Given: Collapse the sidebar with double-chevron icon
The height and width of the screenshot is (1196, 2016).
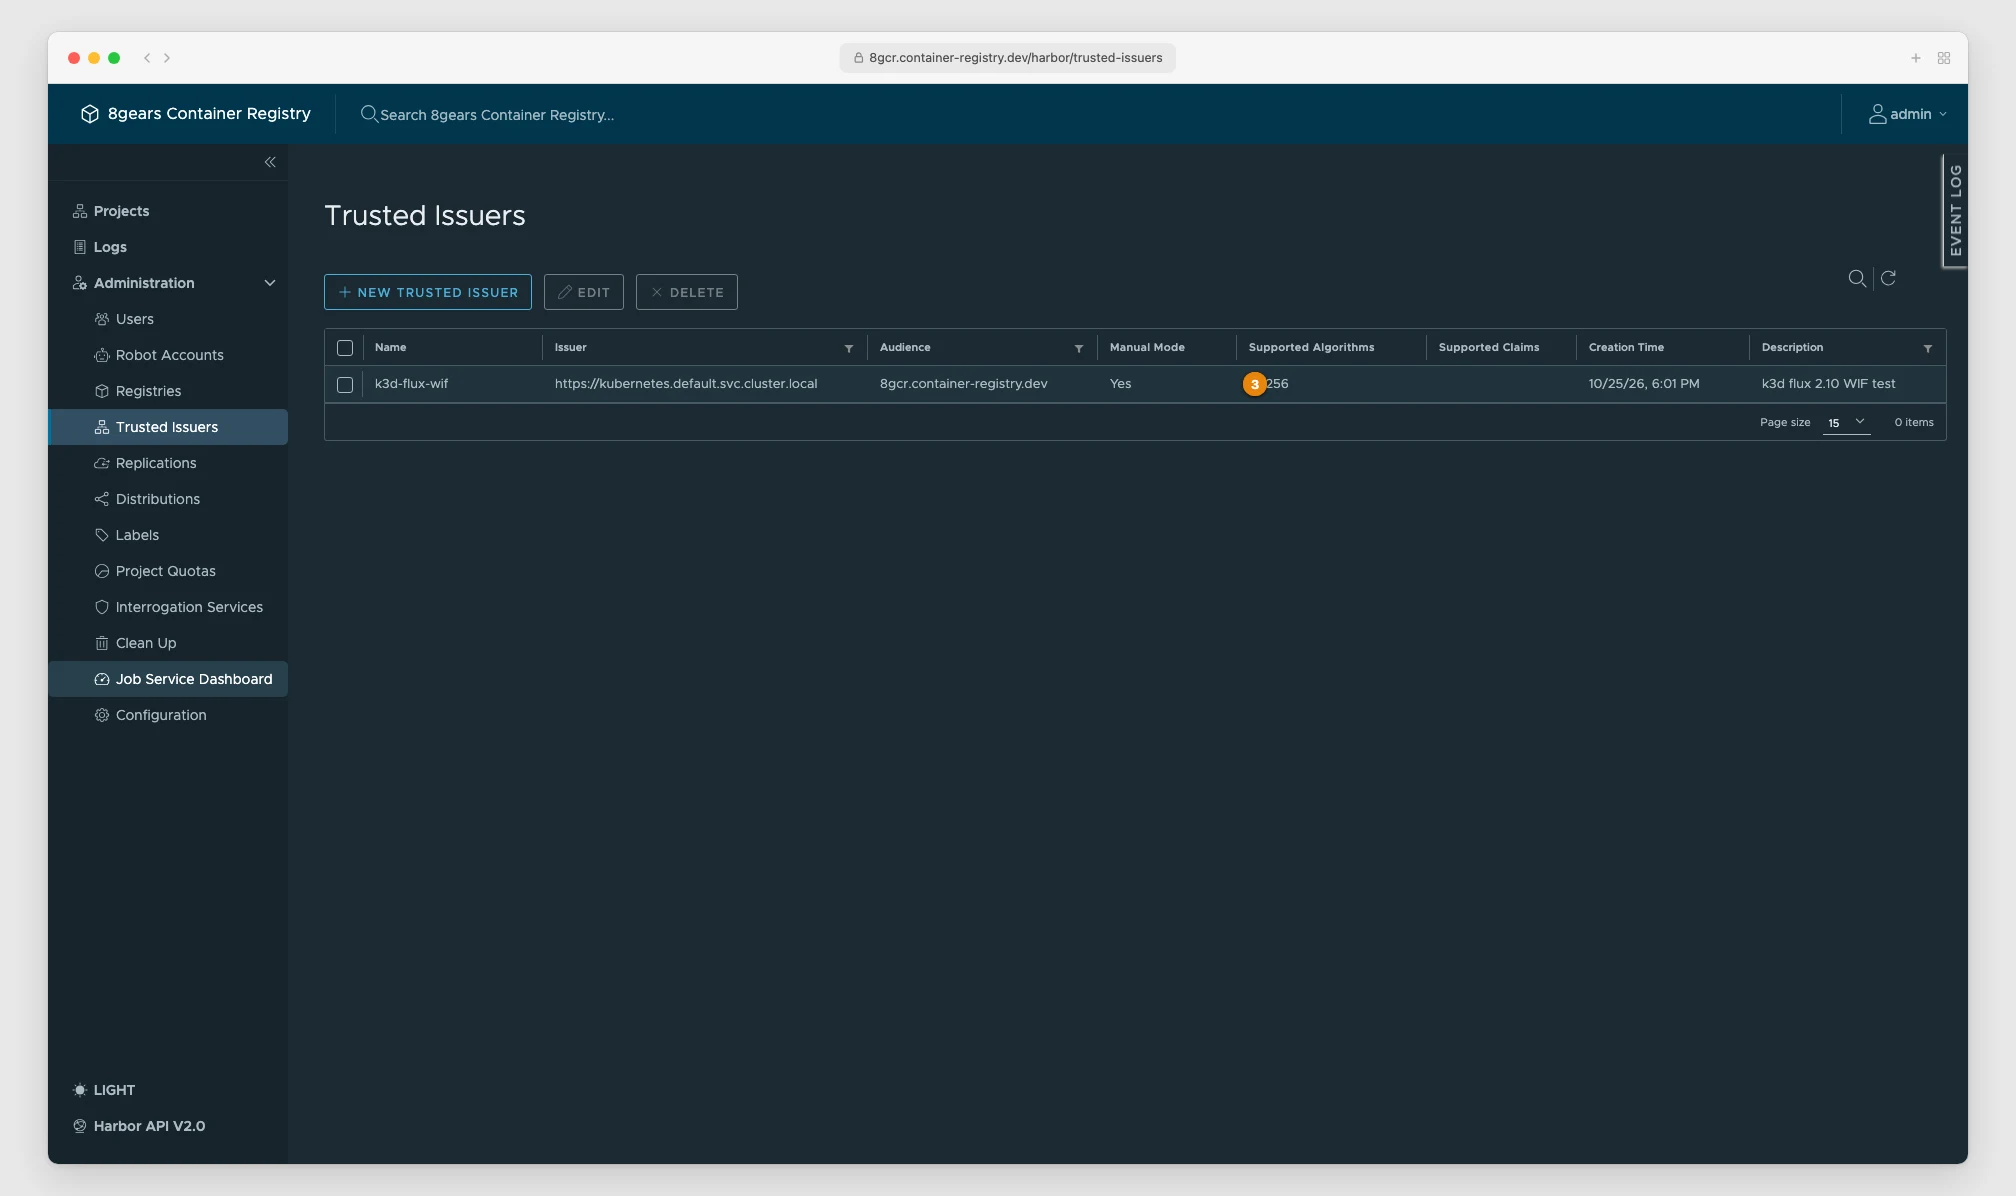Looking at the screenshot, I should (x=270, y=162).
